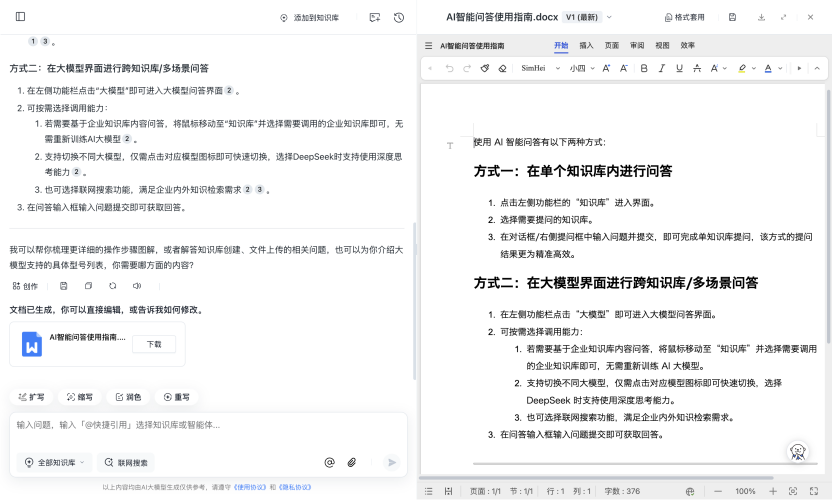
Task: Download the document with the header download icon
Action: tap(761, 17)
